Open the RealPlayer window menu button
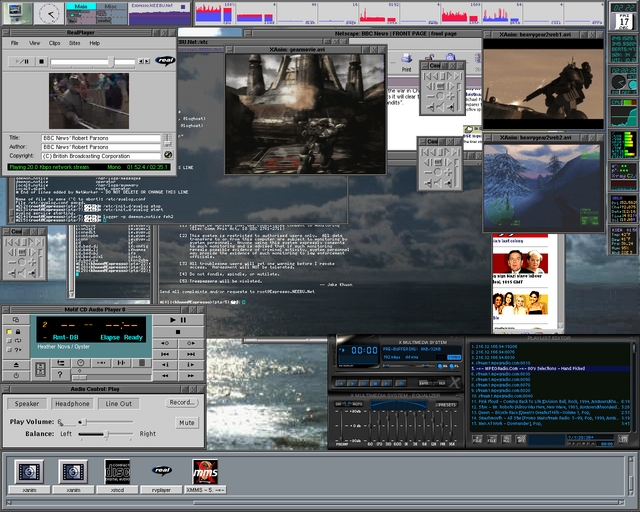This screenshot has width=640, height=512. pyautogui.click(x=6, y=33)
